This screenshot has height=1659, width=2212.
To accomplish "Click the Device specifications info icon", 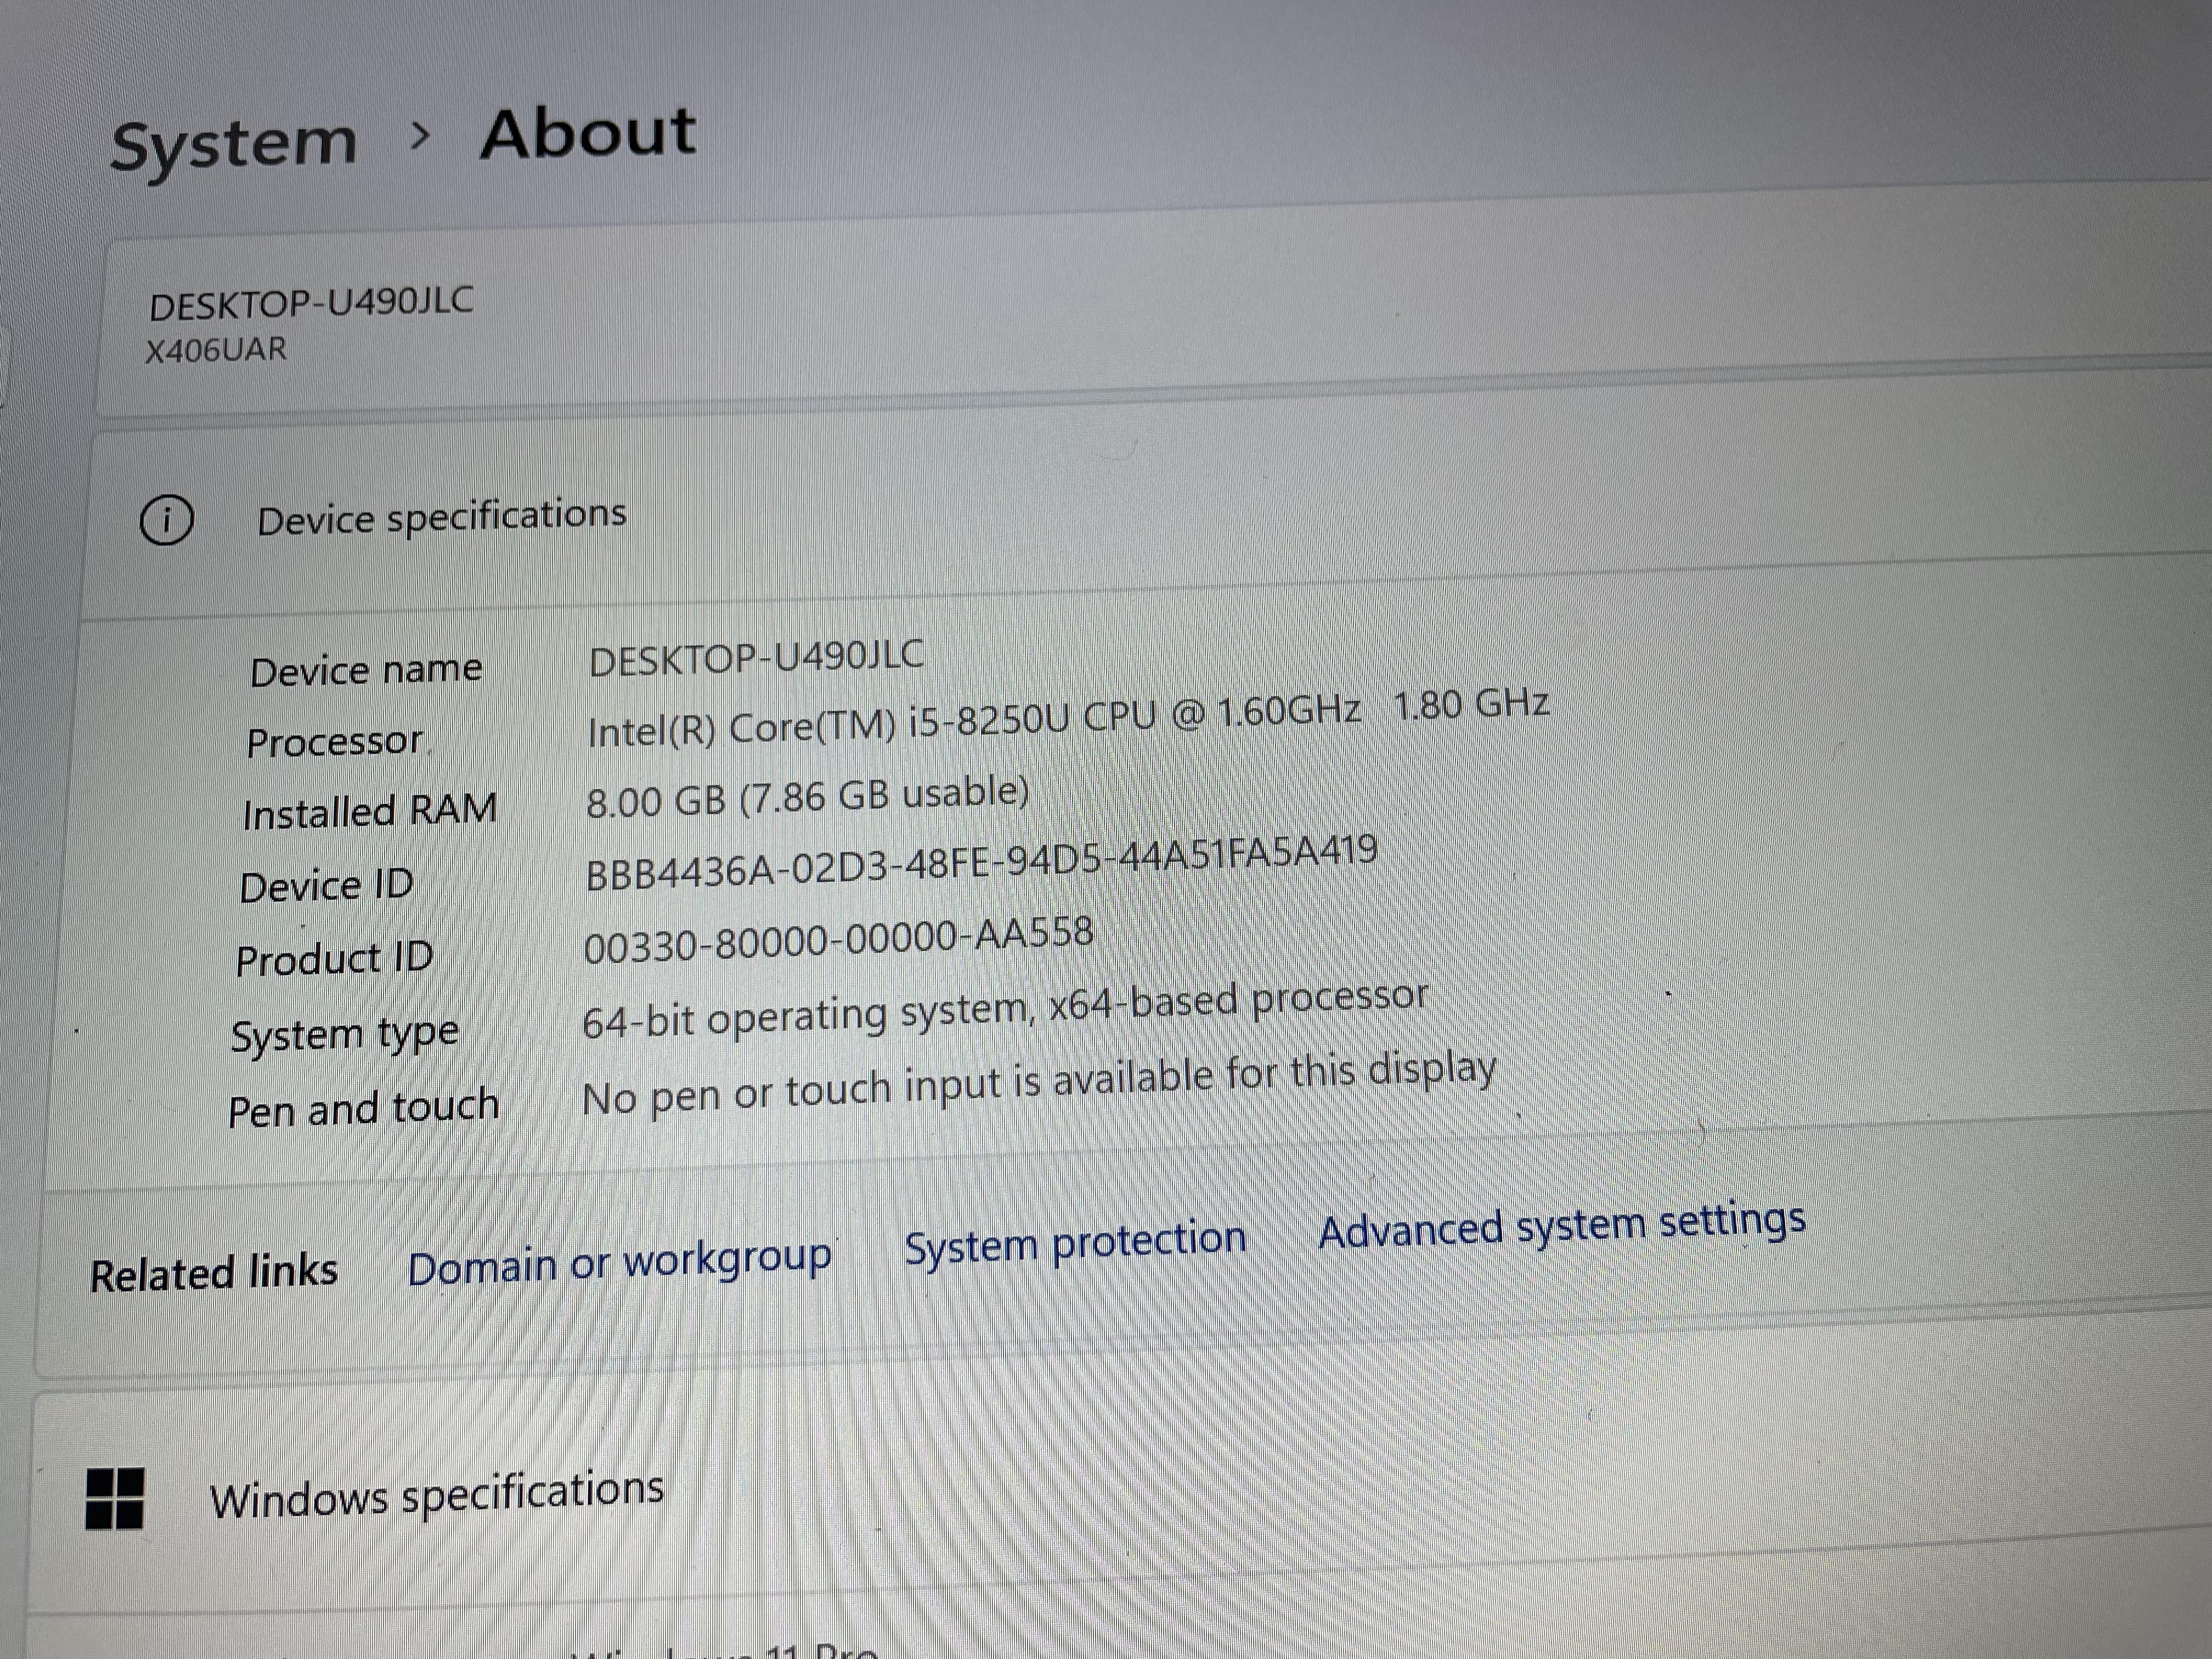I will click(x=166, y=520).
